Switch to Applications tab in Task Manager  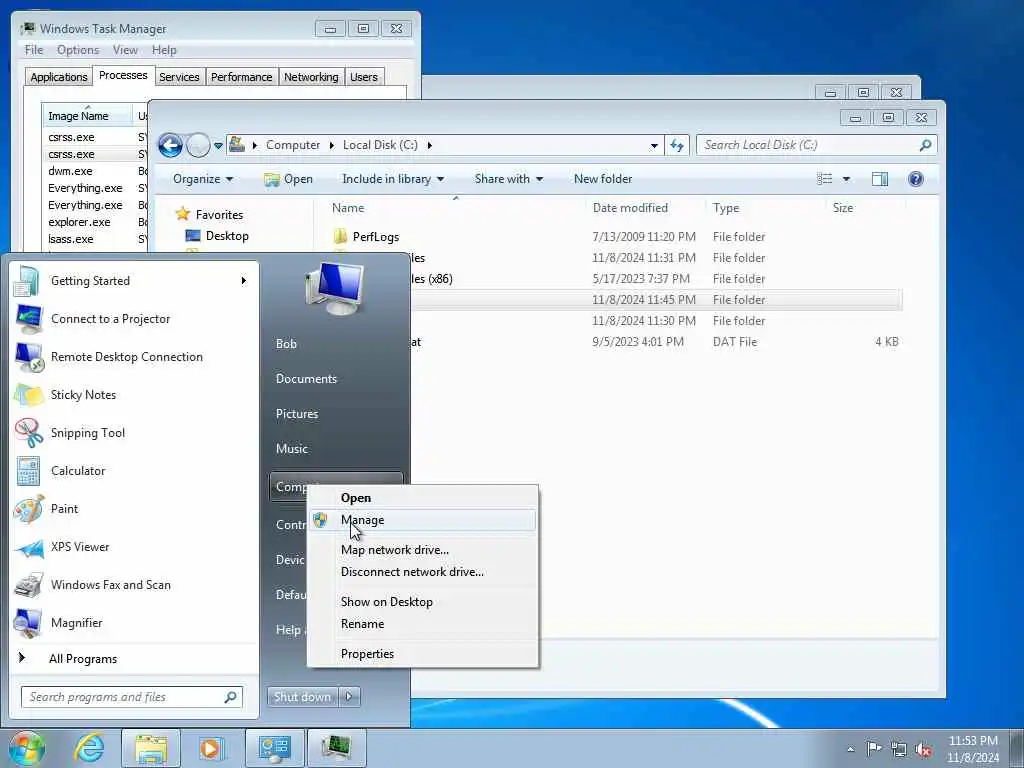[59, 77]
